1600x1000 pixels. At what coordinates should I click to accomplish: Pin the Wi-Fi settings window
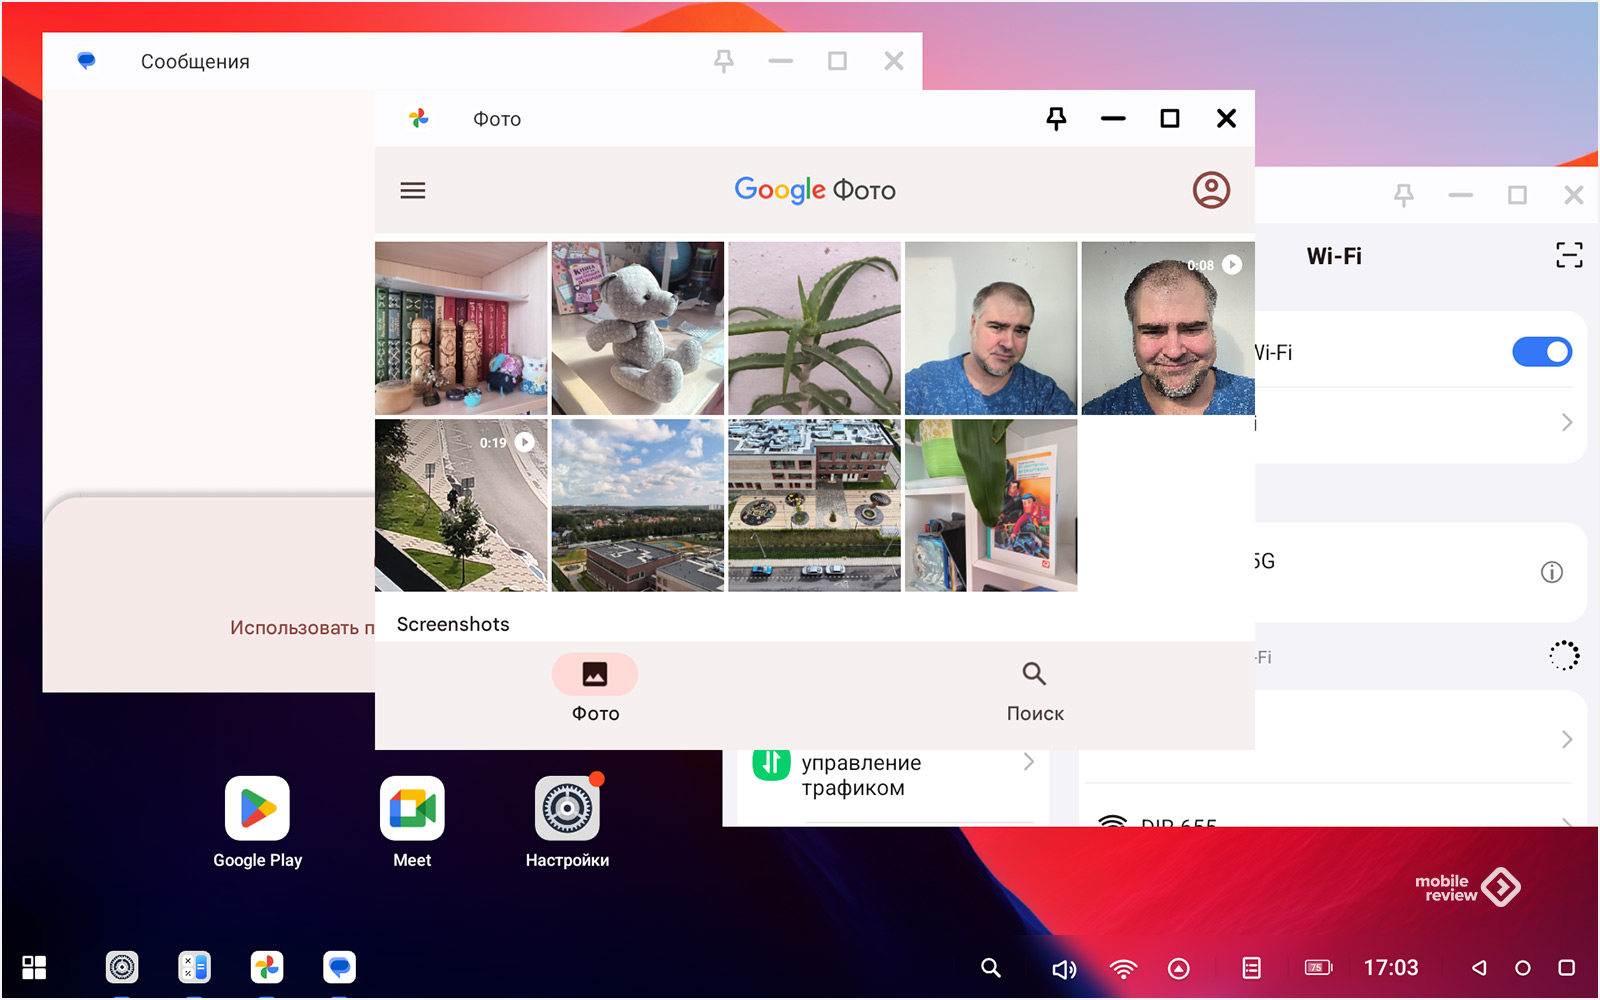point(1404,195)
